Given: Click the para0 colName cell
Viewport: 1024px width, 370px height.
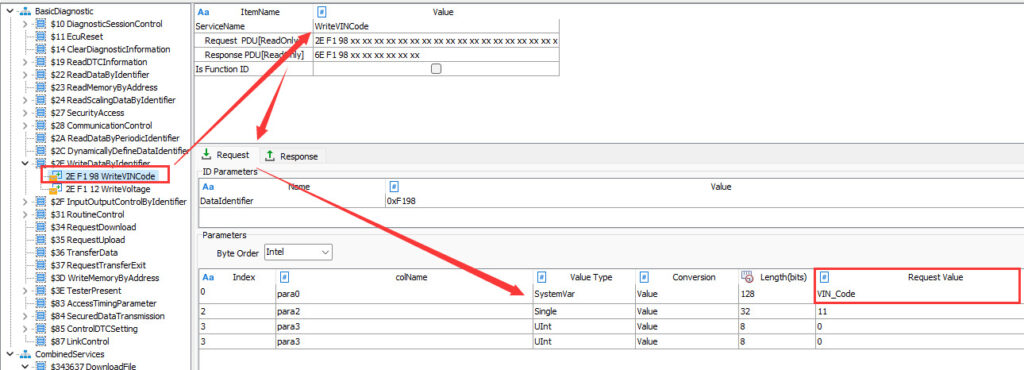Looking at the screenshot, I should [404, 294].
